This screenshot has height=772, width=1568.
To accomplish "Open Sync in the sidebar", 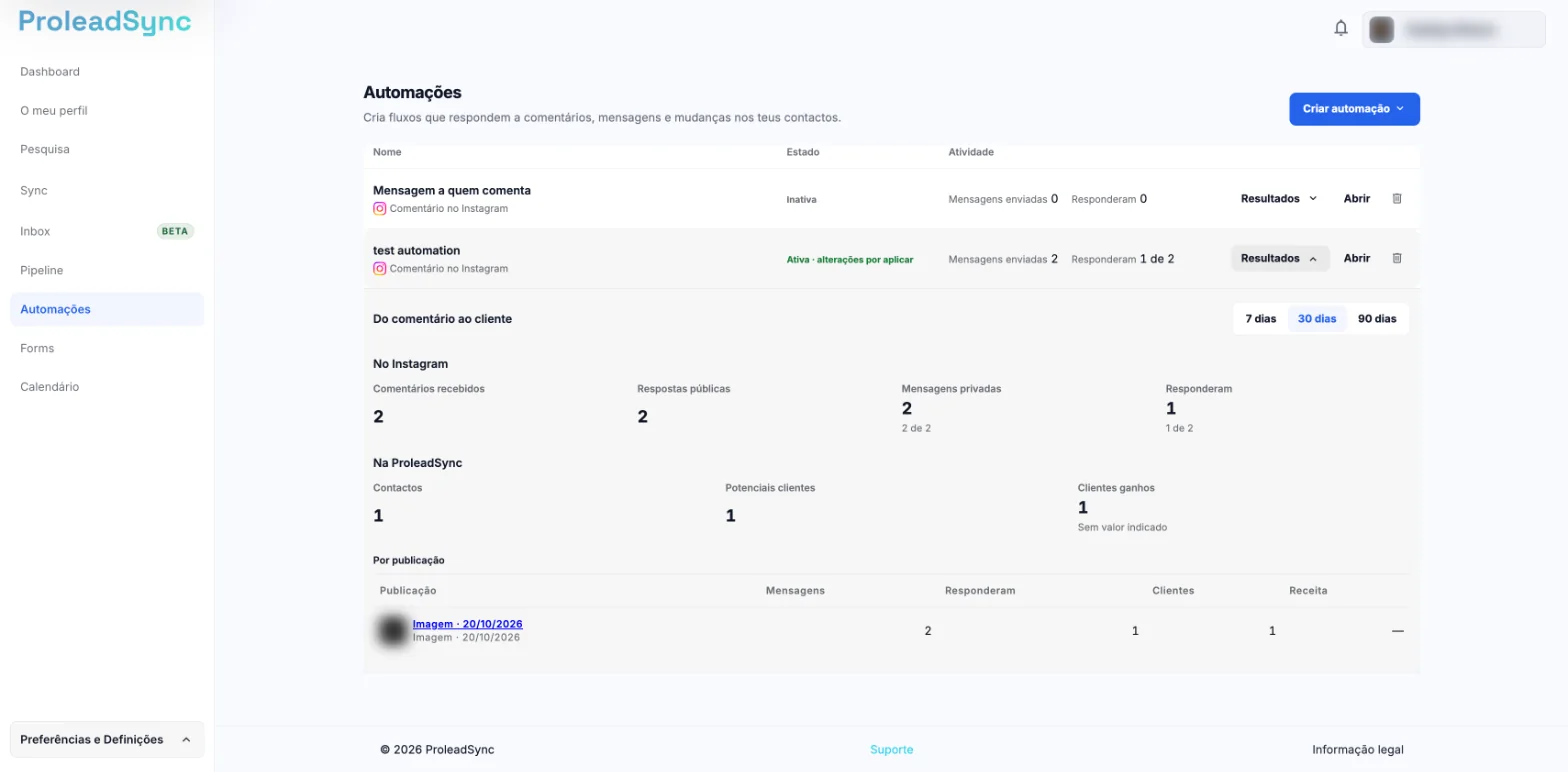I will (x=34, y=190).
